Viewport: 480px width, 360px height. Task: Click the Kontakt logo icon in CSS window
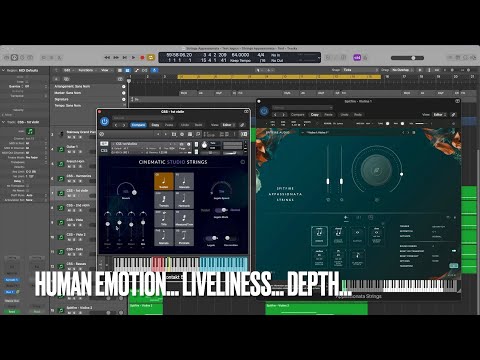(x=102, y=134)
